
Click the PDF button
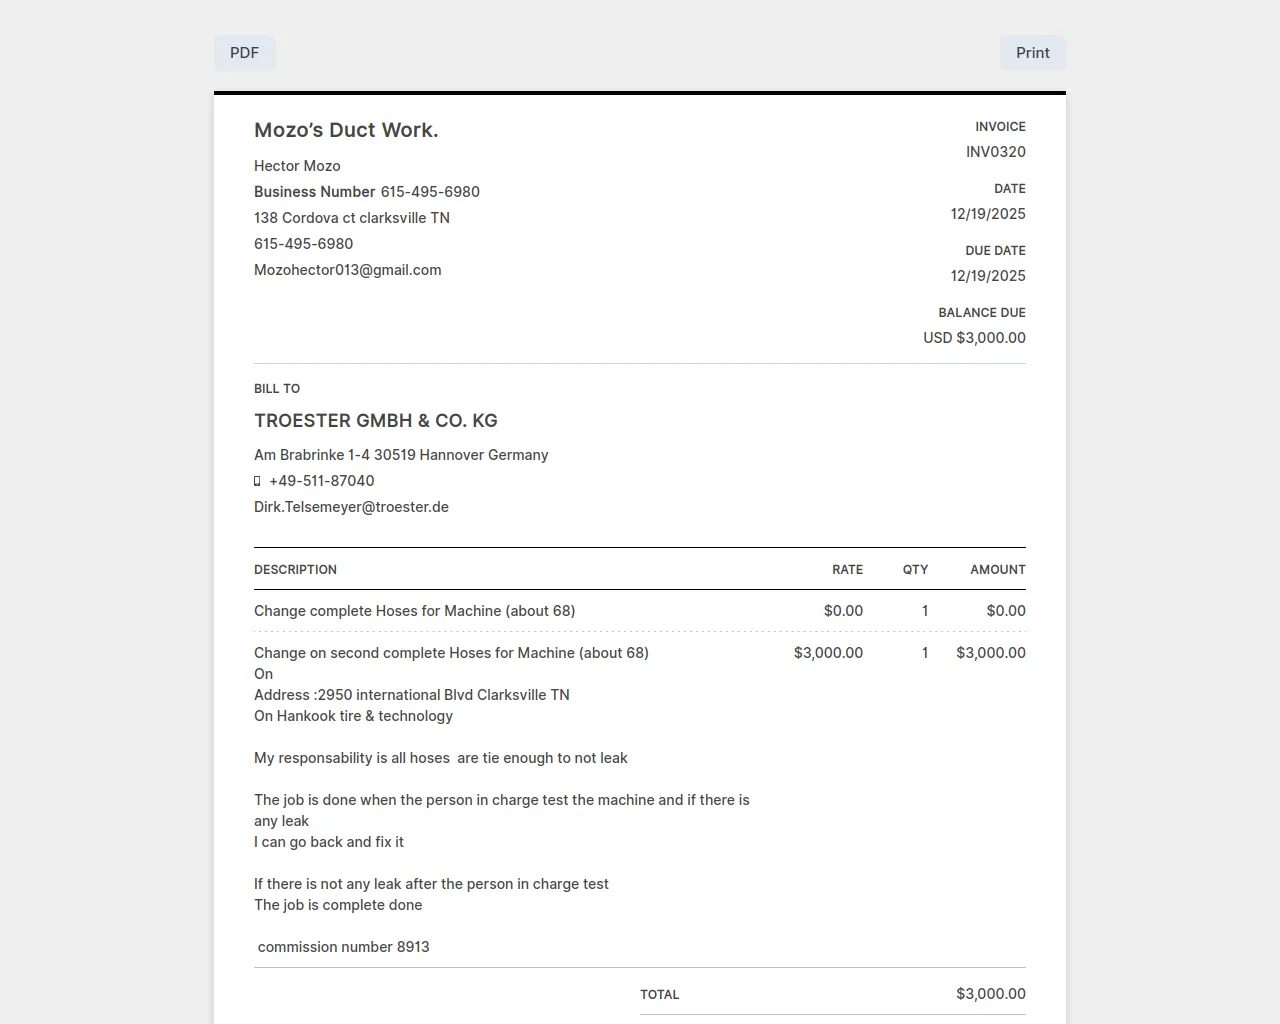244,53
